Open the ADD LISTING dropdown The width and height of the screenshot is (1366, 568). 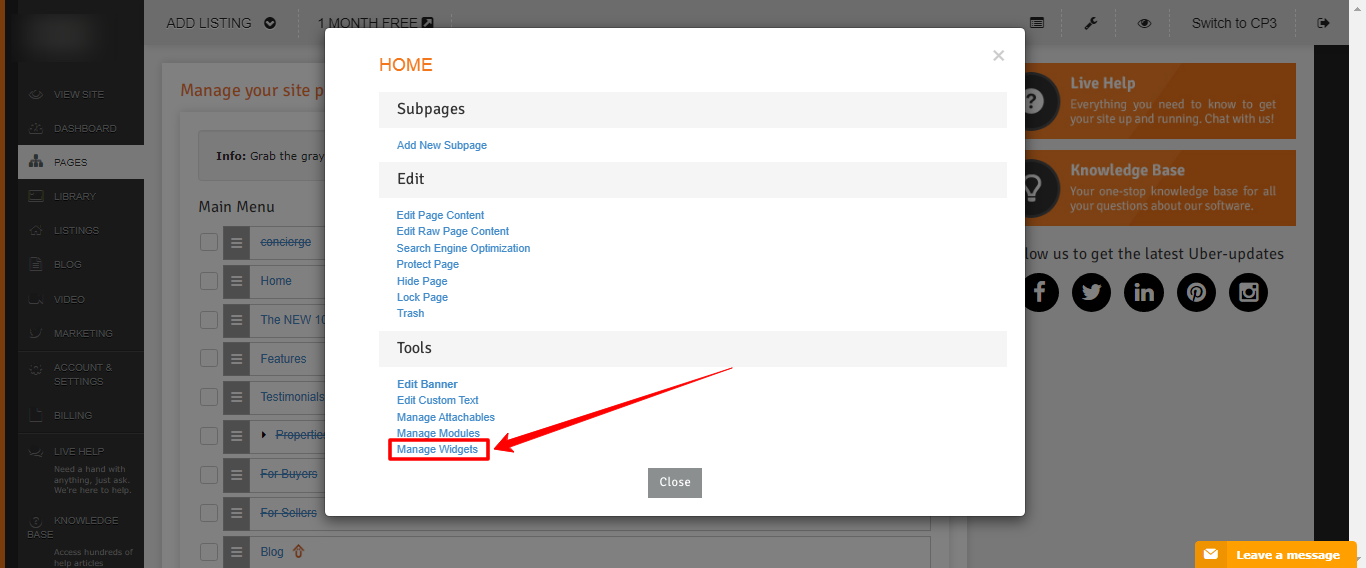pos(221,23)
